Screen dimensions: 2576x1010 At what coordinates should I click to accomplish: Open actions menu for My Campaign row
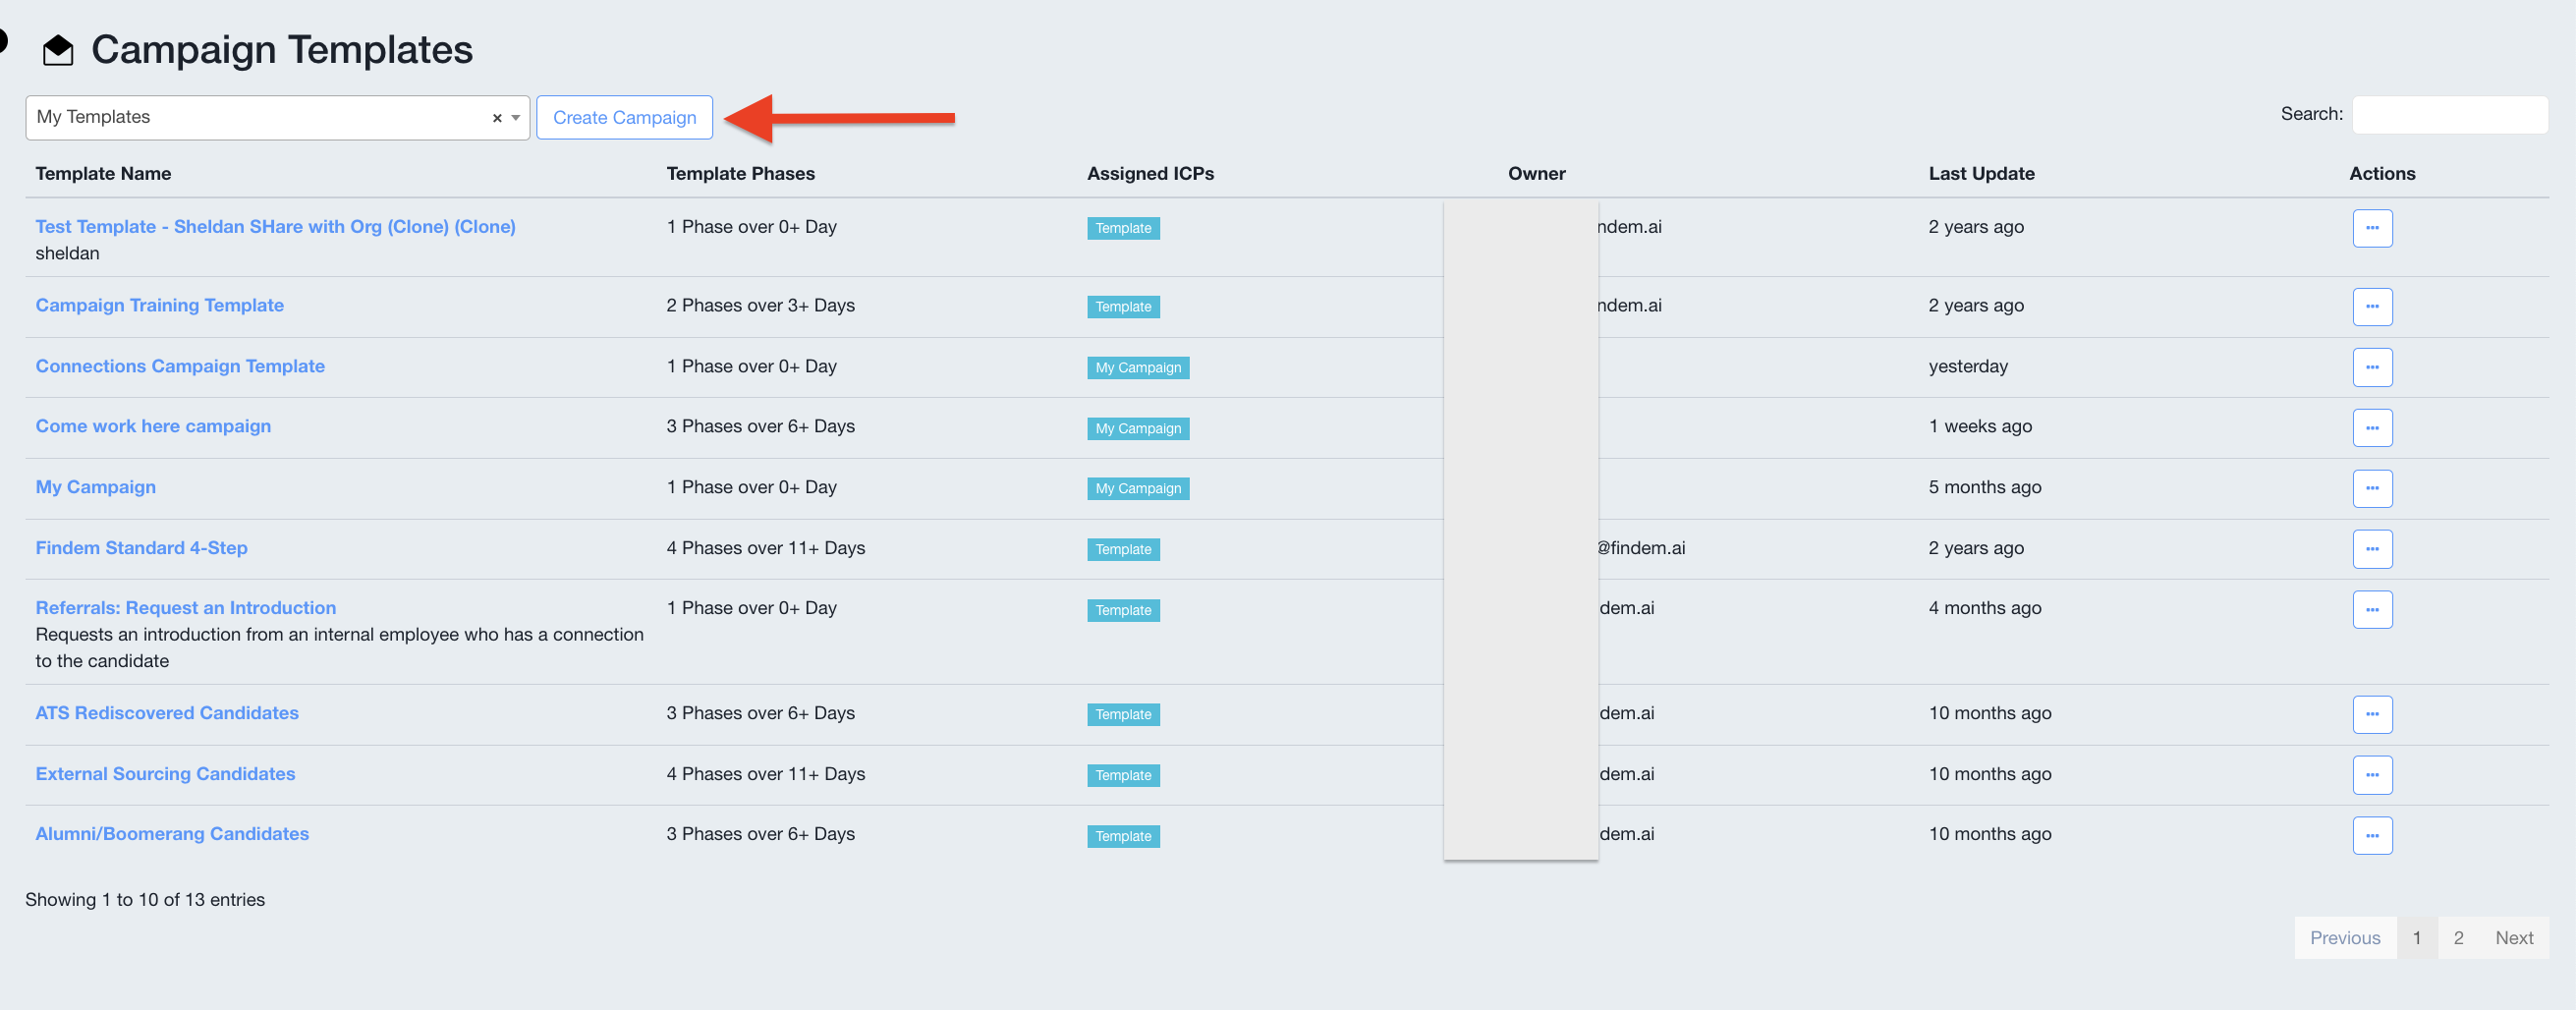pos(2372,489)
